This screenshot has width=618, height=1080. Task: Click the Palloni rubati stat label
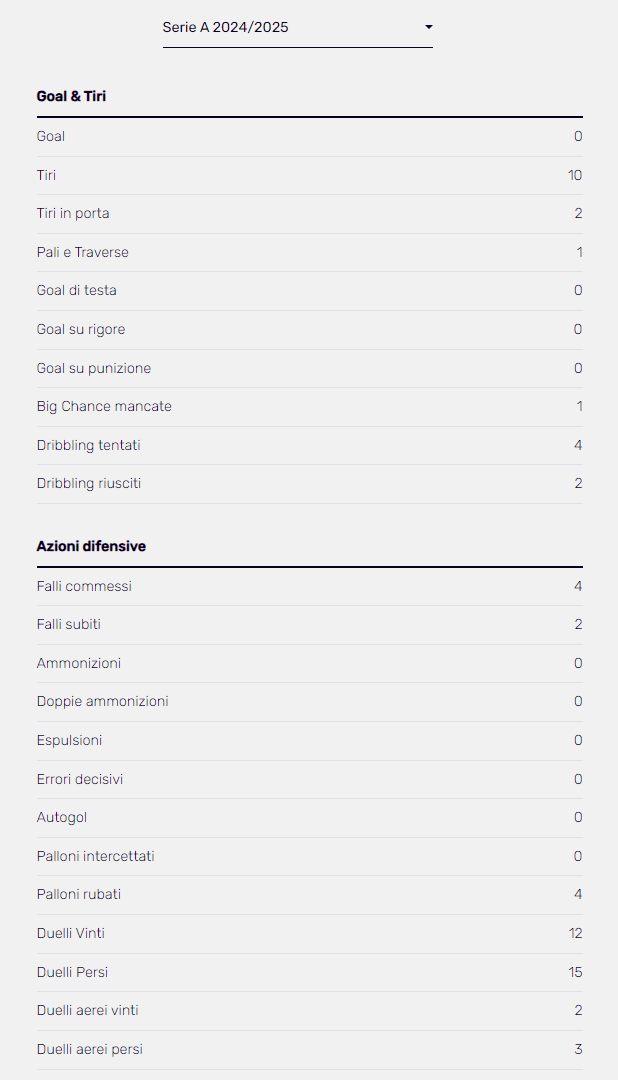coord(79,895)
